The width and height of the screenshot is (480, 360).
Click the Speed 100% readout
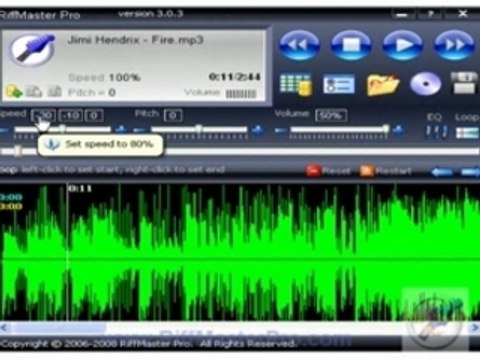point(104,78)
